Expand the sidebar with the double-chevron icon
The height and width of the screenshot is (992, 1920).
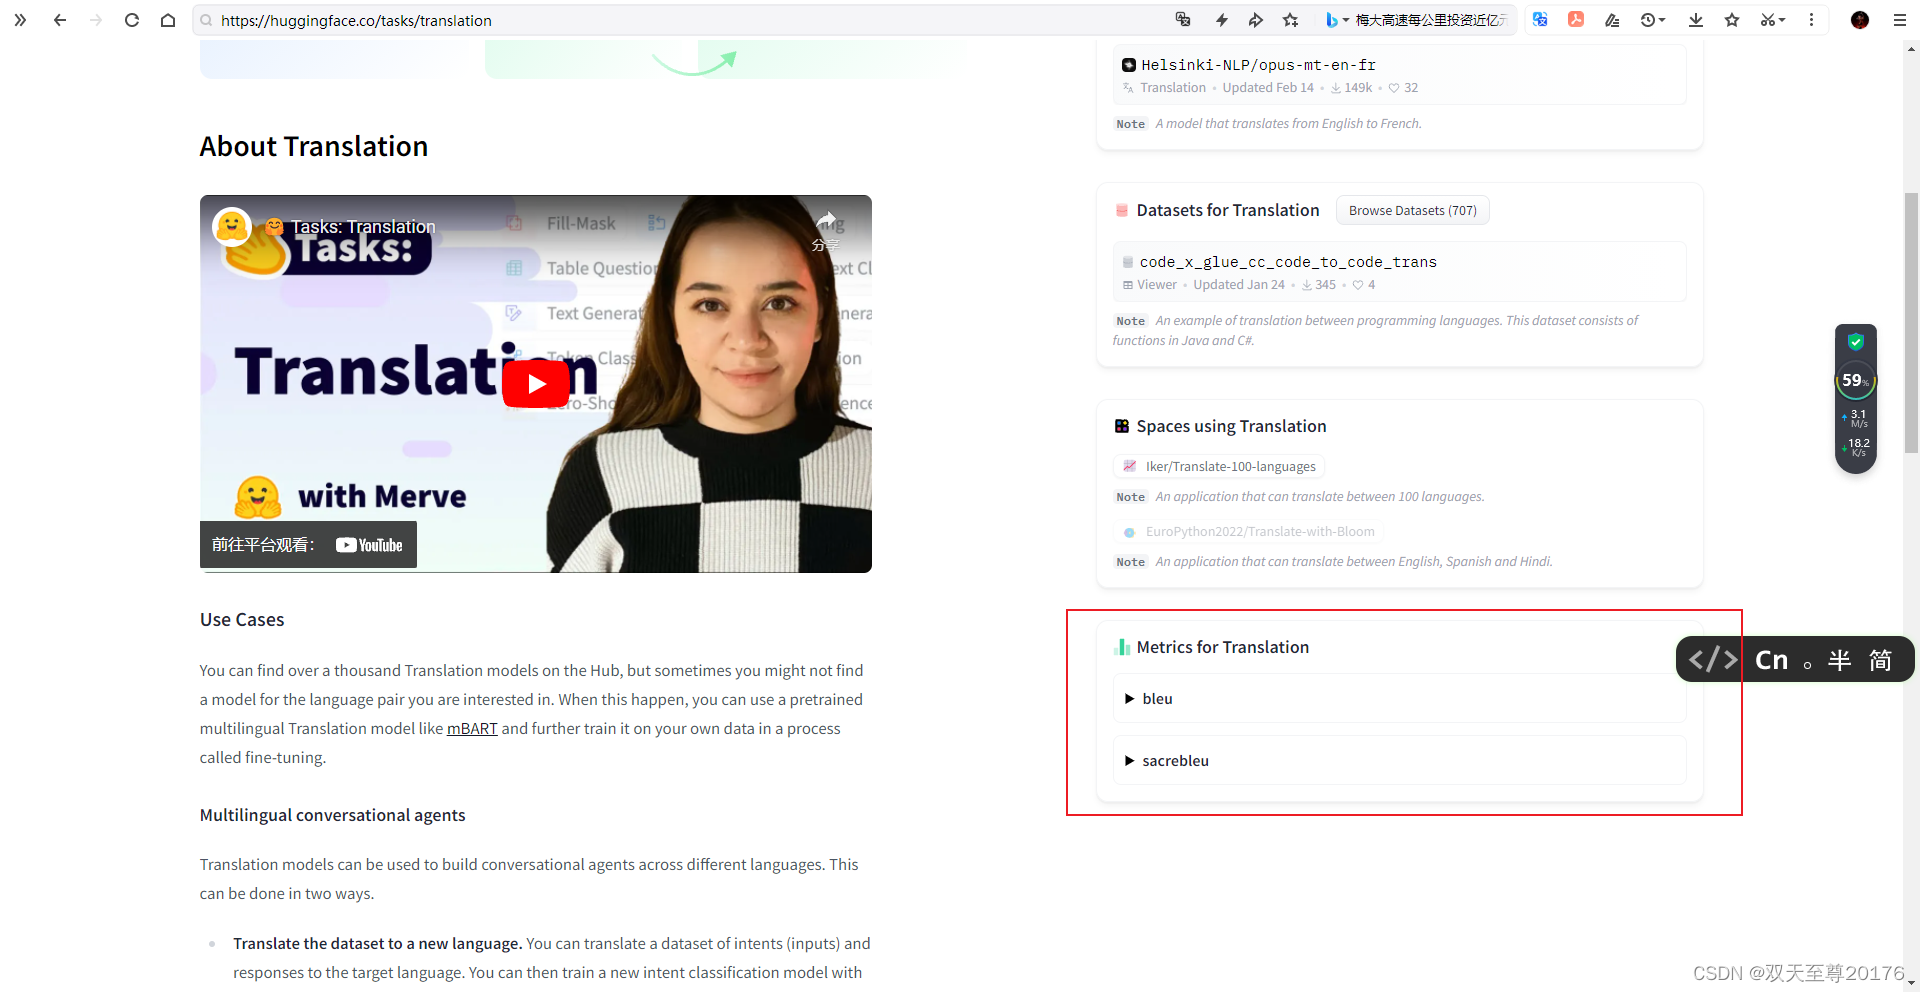click(21, 20)
